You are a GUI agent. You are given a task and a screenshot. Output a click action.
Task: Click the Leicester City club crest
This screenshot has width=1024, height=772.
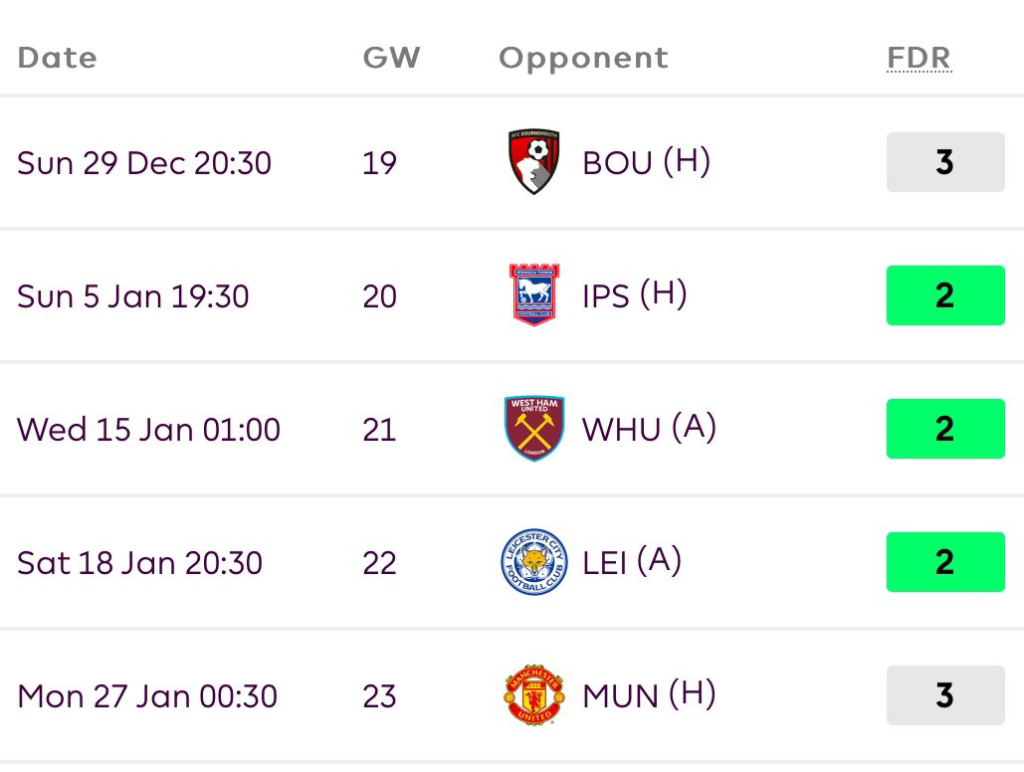coord(534,563)
